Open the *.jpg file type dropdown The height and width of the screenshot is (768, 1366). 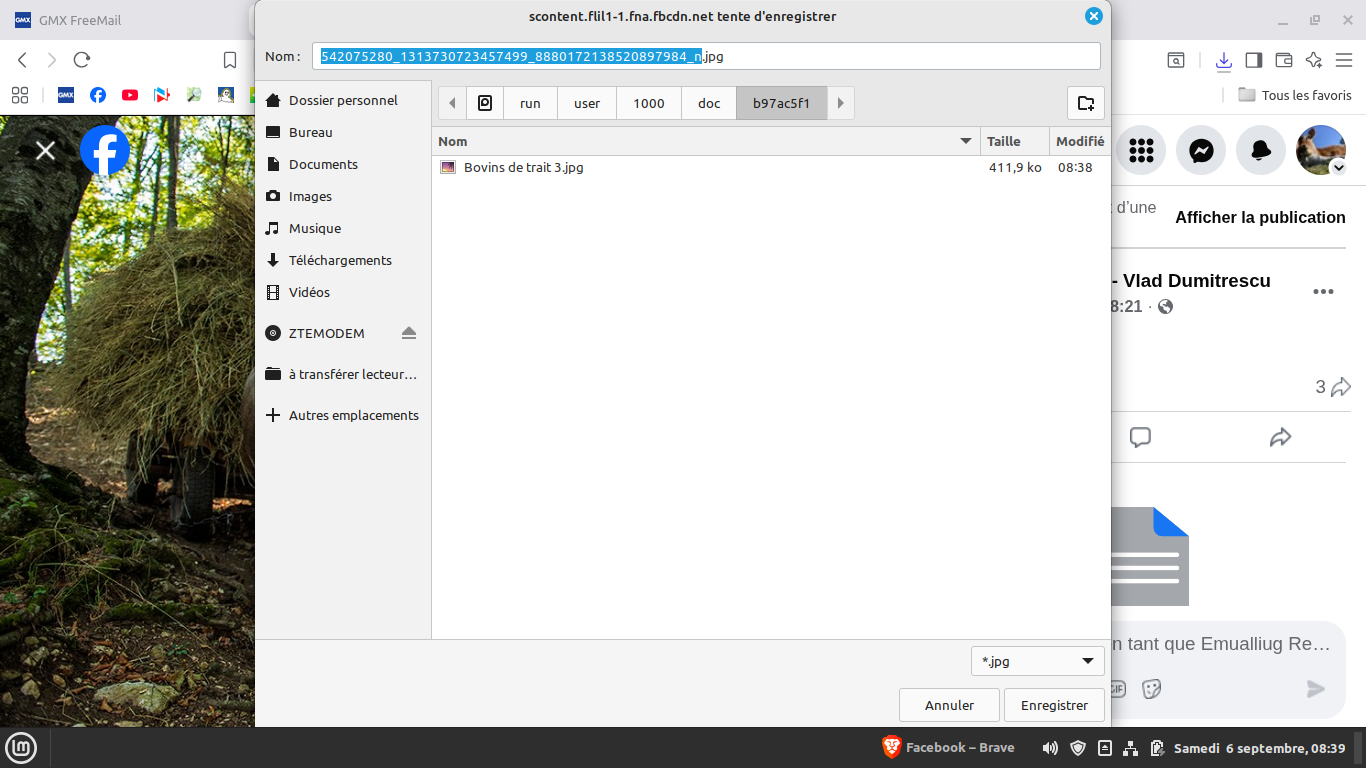(x=1037, y=661)
